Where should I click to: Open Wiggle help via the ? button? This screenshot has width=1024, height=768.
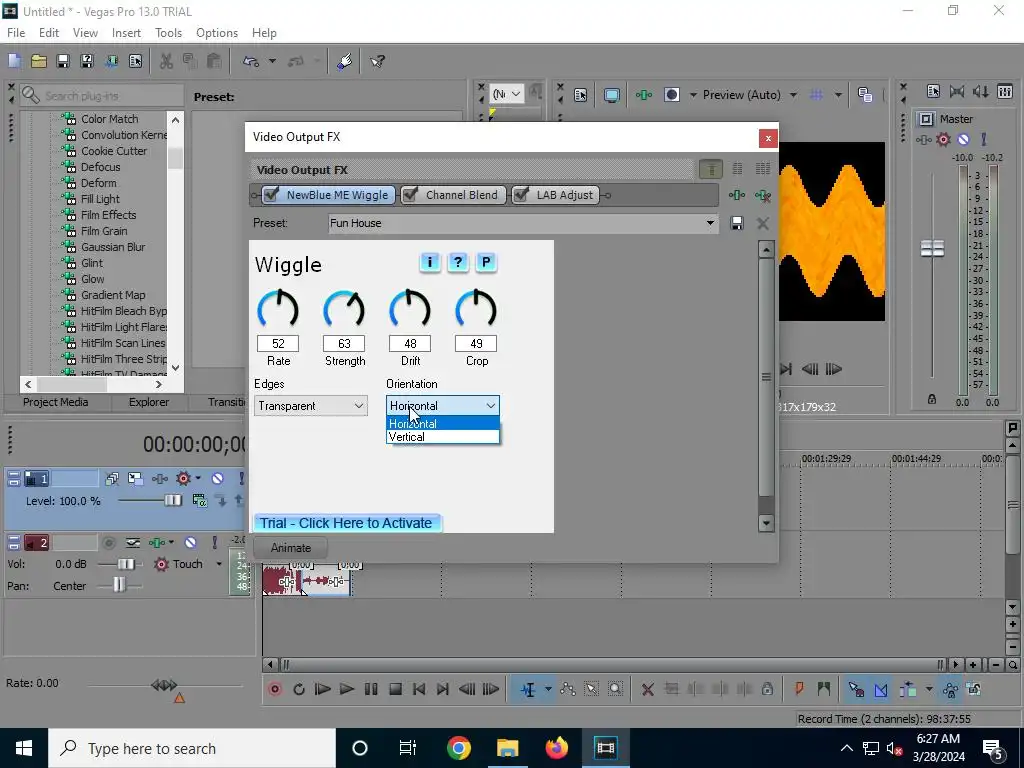[458, 263]
